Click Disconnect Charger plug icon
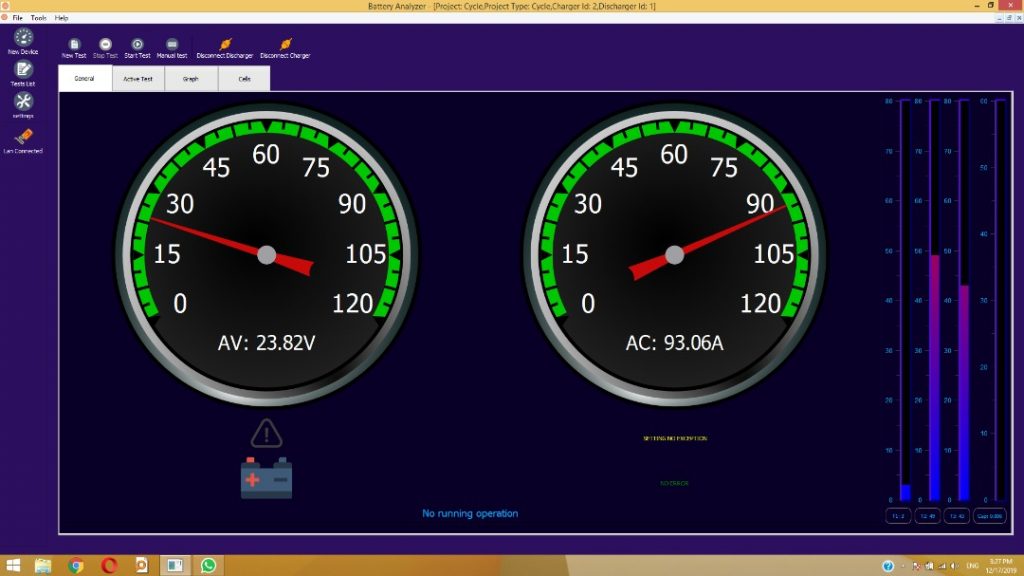1024x576 pixels. (286, 45)
